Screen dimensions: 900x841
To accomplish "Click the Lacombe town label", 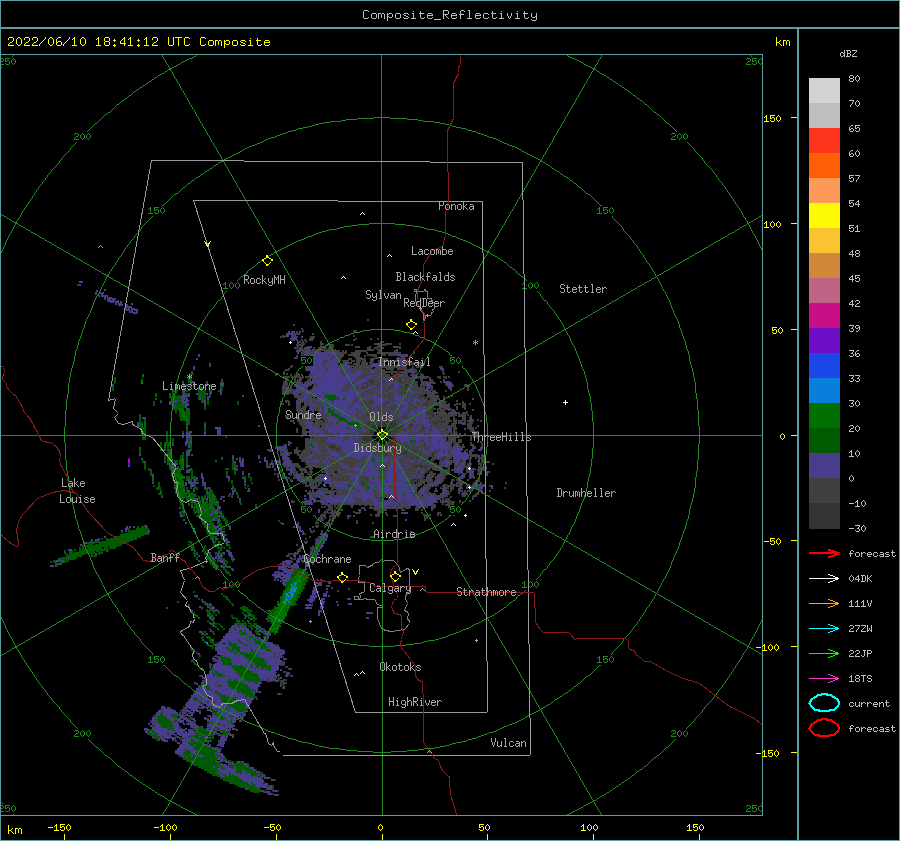I will click(x=432, y=251).
